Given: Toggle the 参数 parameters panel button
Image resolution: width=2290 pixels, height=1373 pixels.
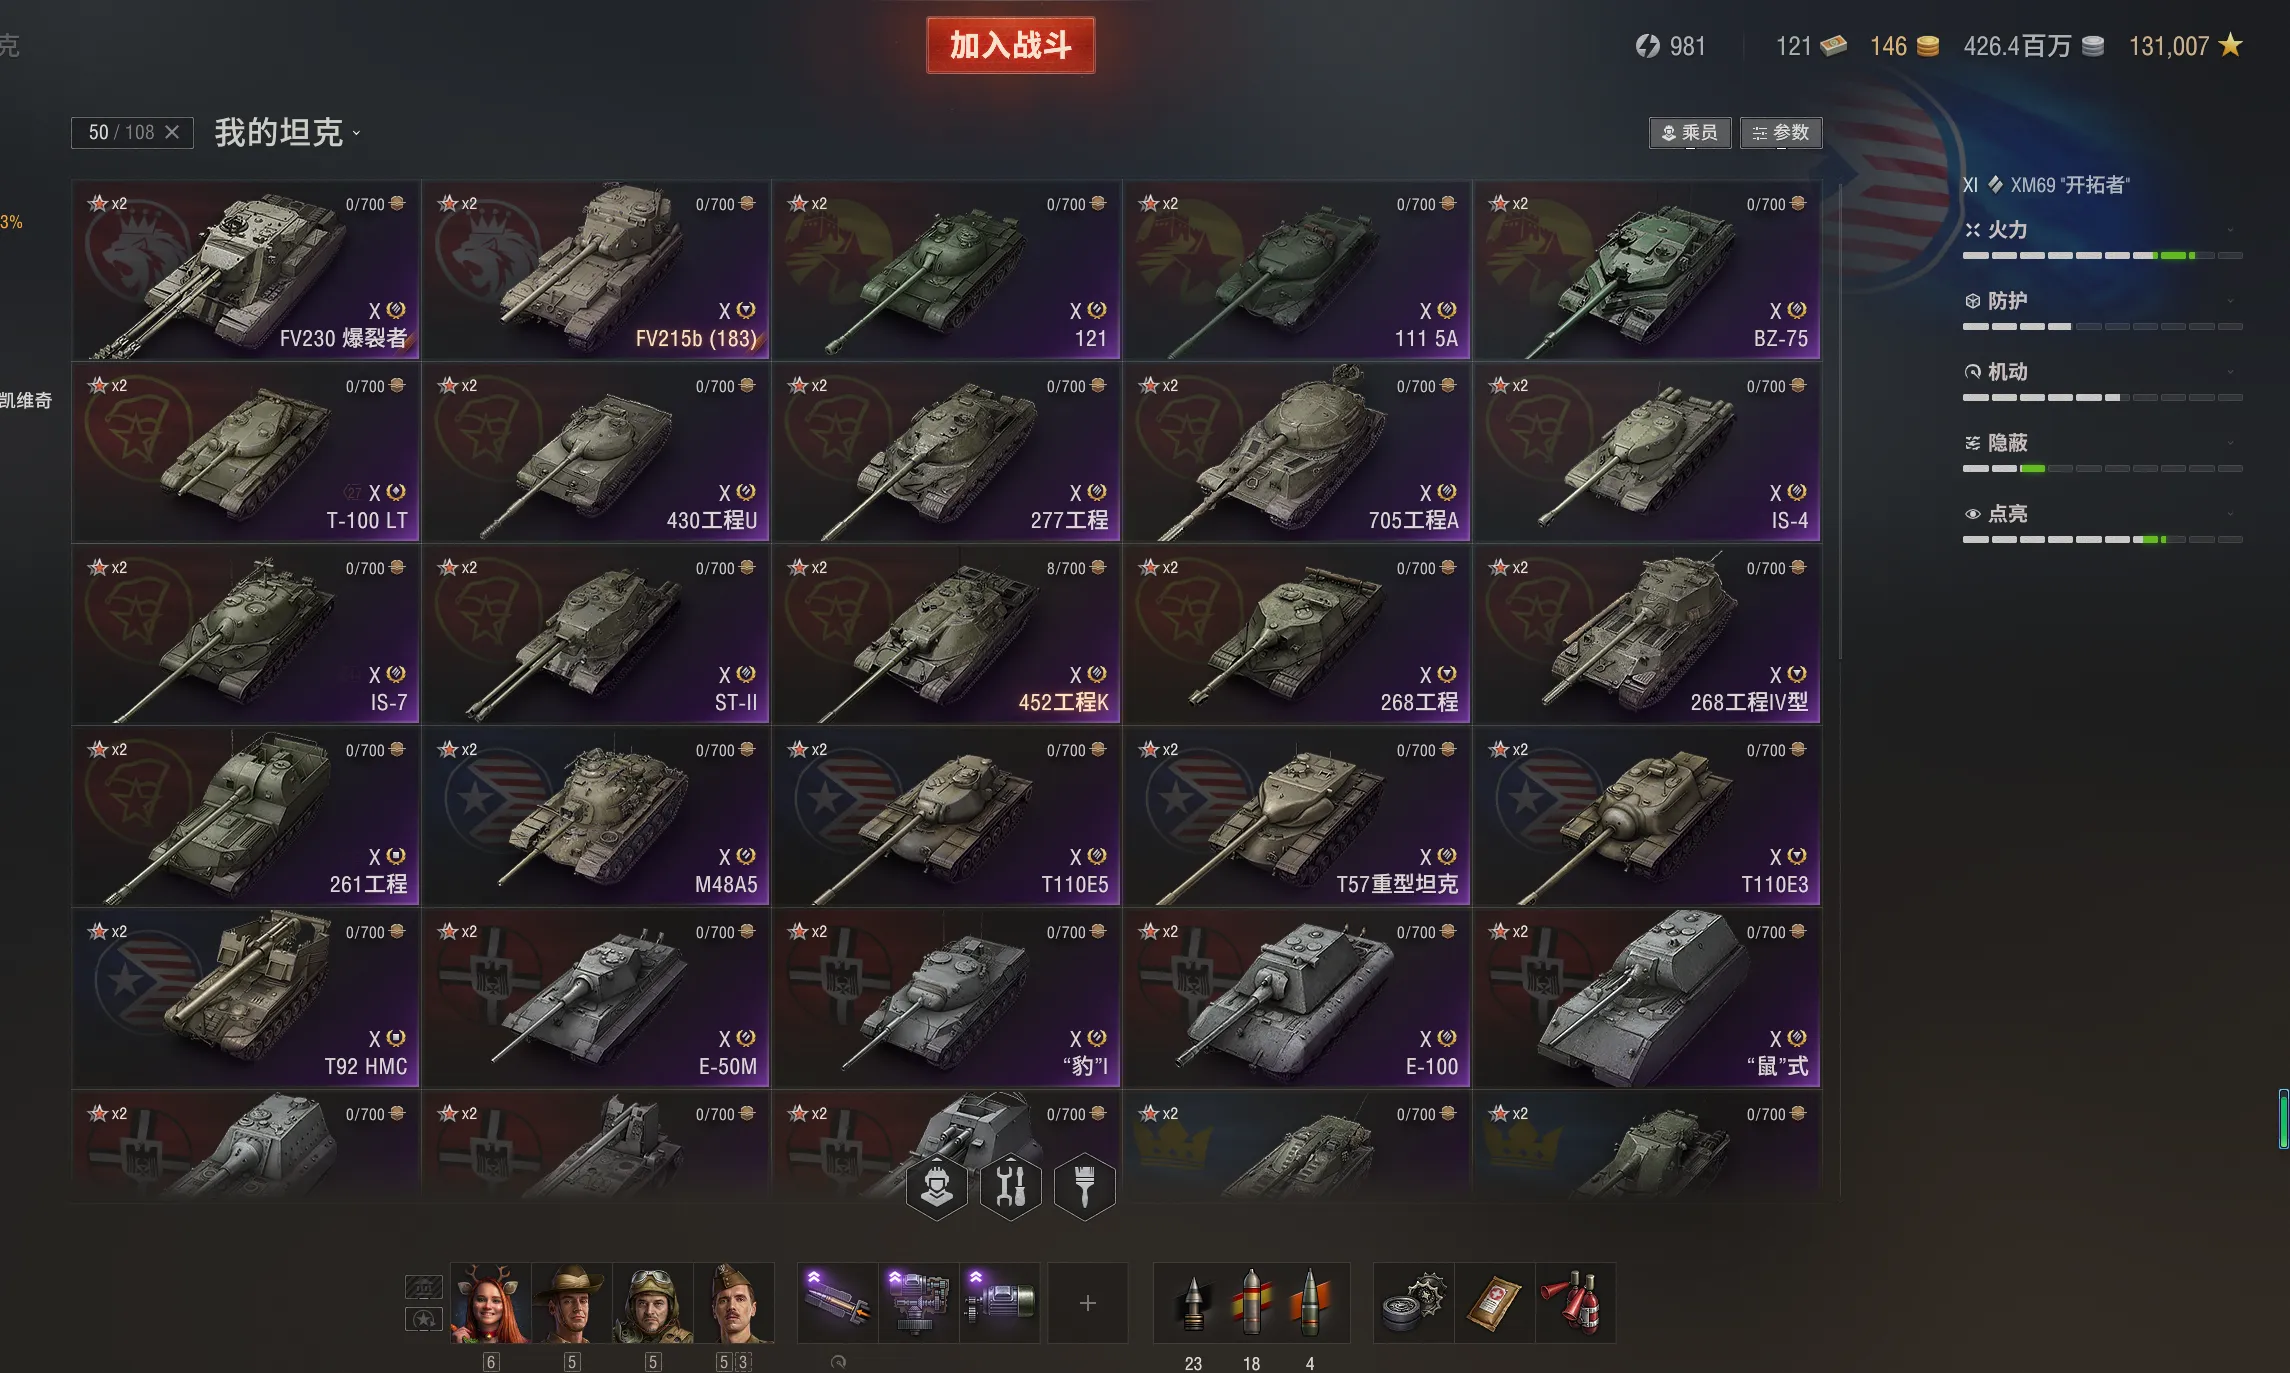Looking at the screenshot, I should pyautogui.click(x=1781, y=132).
